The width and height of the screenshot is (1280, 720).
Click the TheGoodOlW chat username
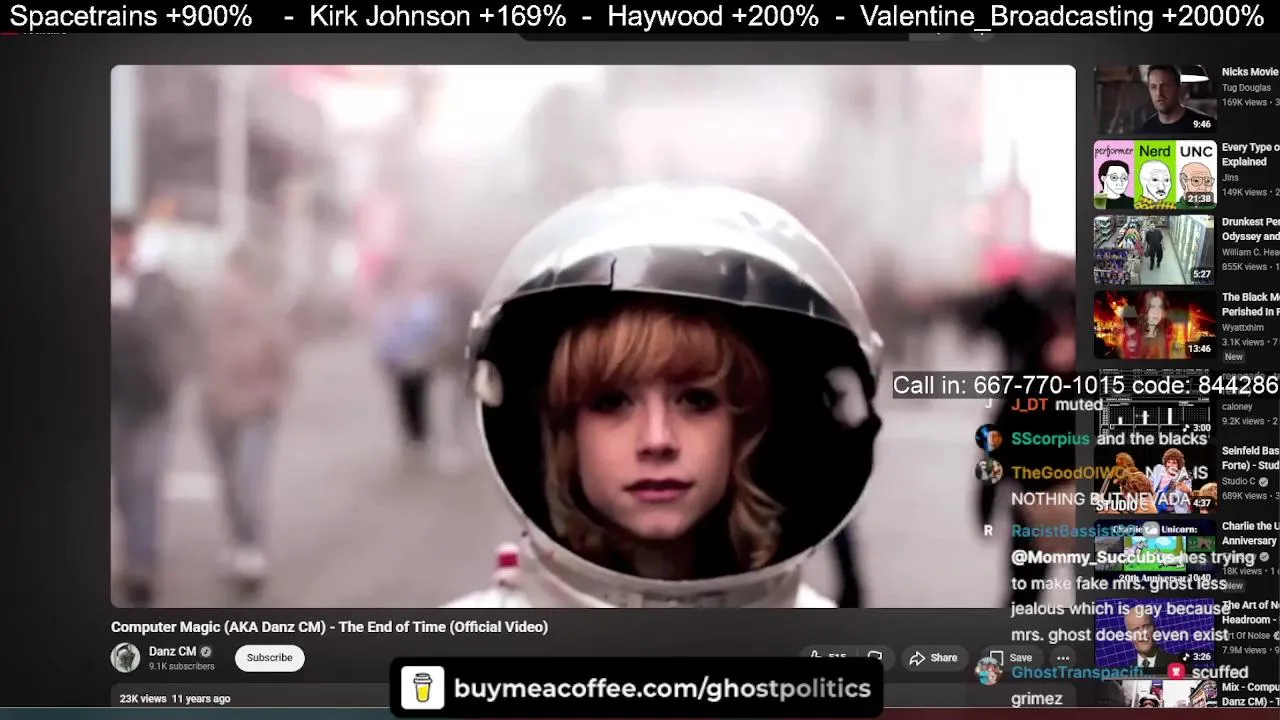pos(1074,473)
